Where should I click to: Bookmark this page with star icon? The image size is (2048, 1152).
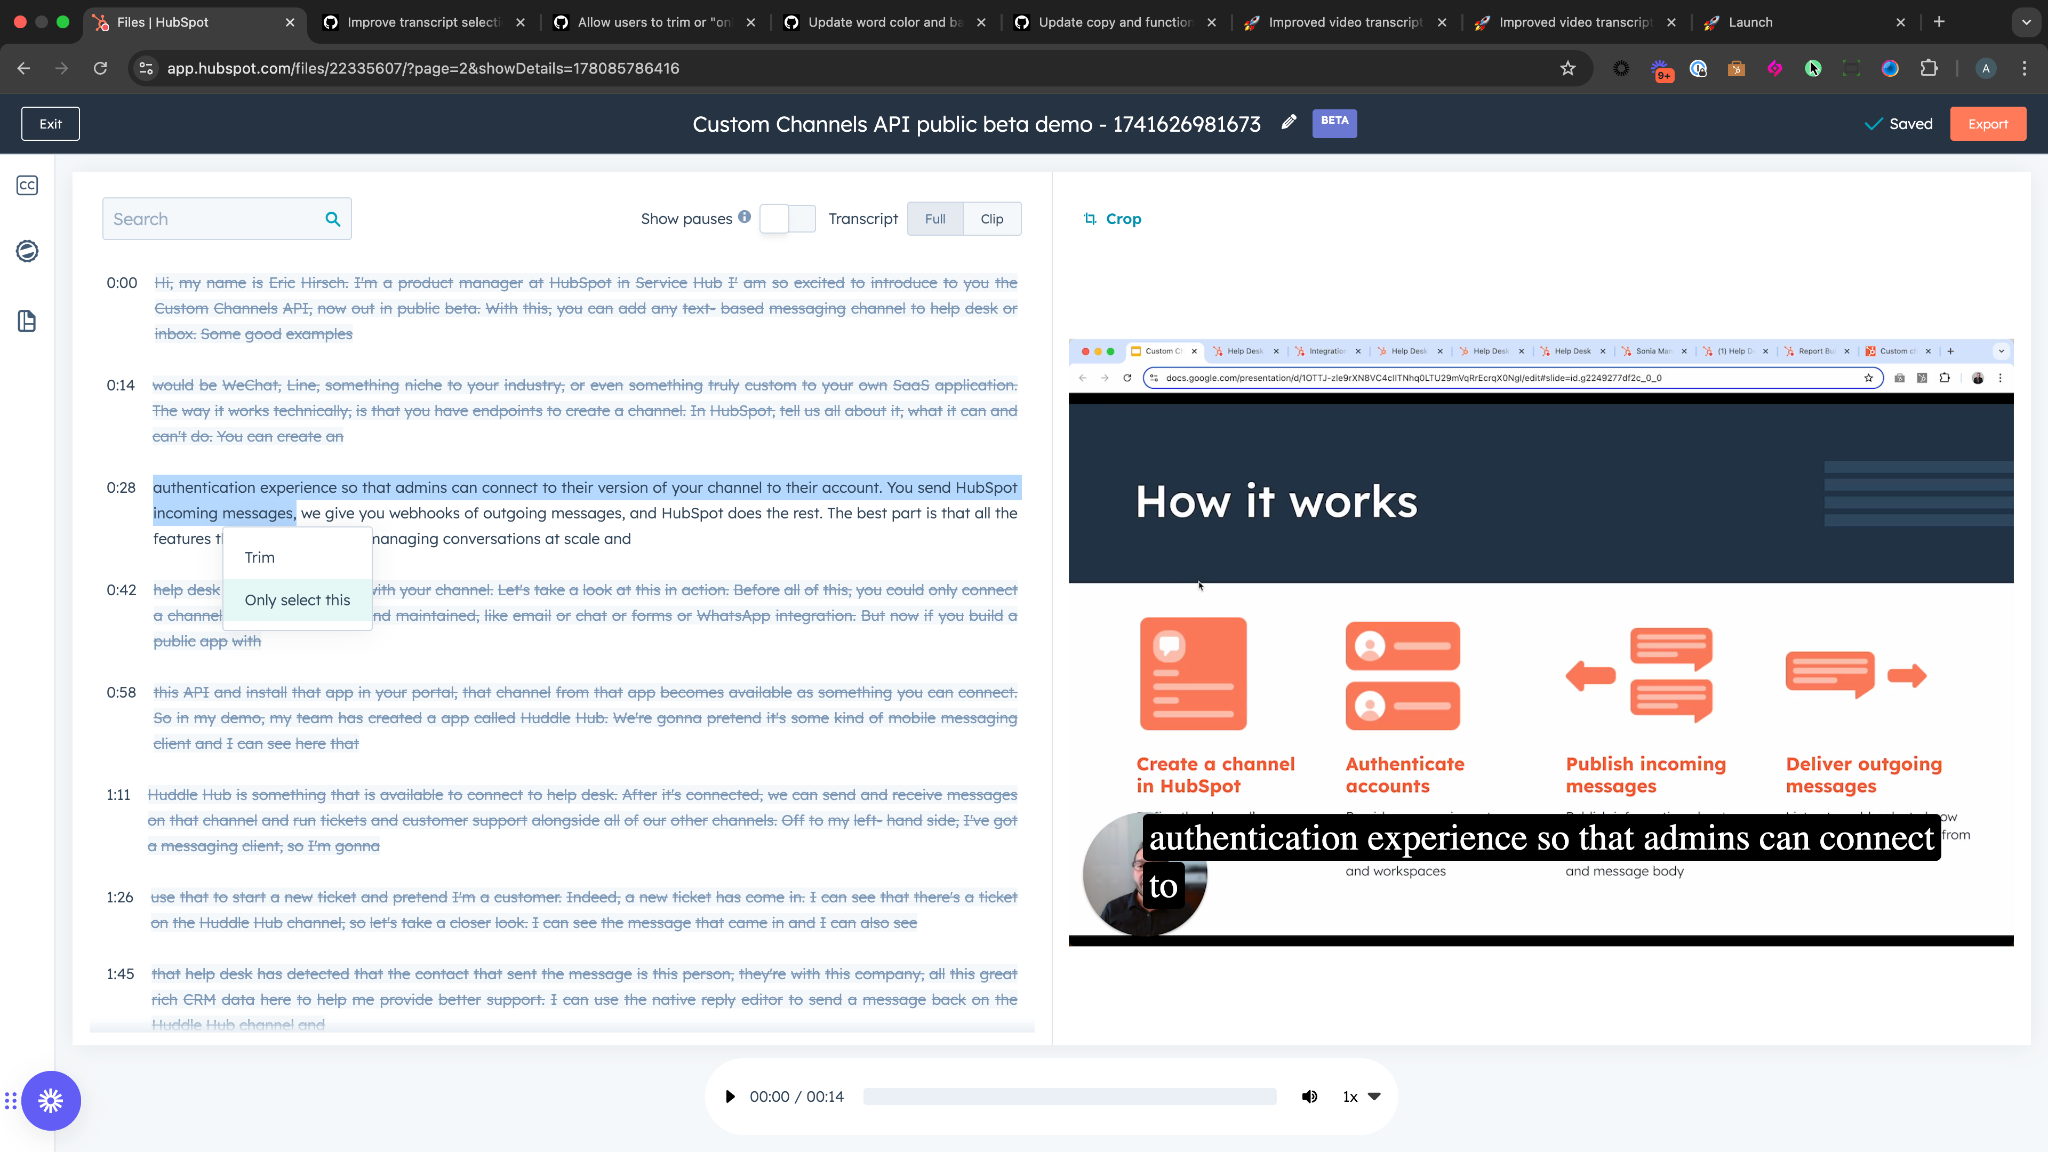click(1567, 68)
